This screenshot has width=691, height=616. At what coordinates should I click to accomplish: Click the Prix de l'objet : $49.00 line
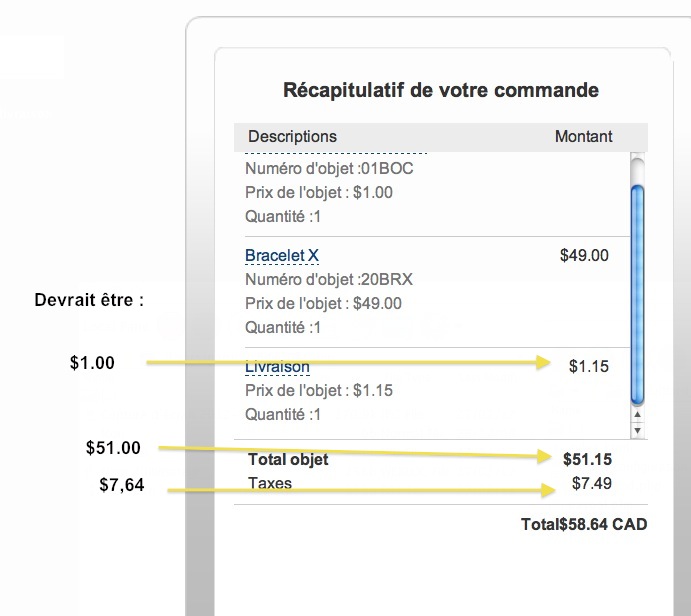tap(323, 303)
